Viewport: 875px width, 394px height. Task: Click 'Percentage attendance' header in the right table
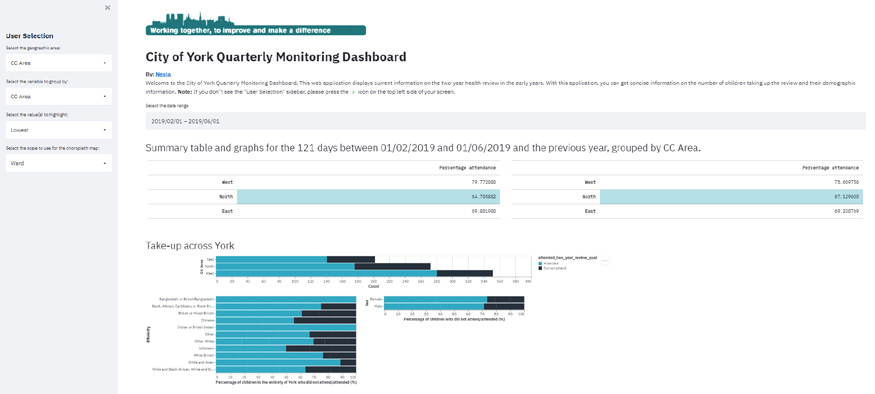tap(830, 167)
